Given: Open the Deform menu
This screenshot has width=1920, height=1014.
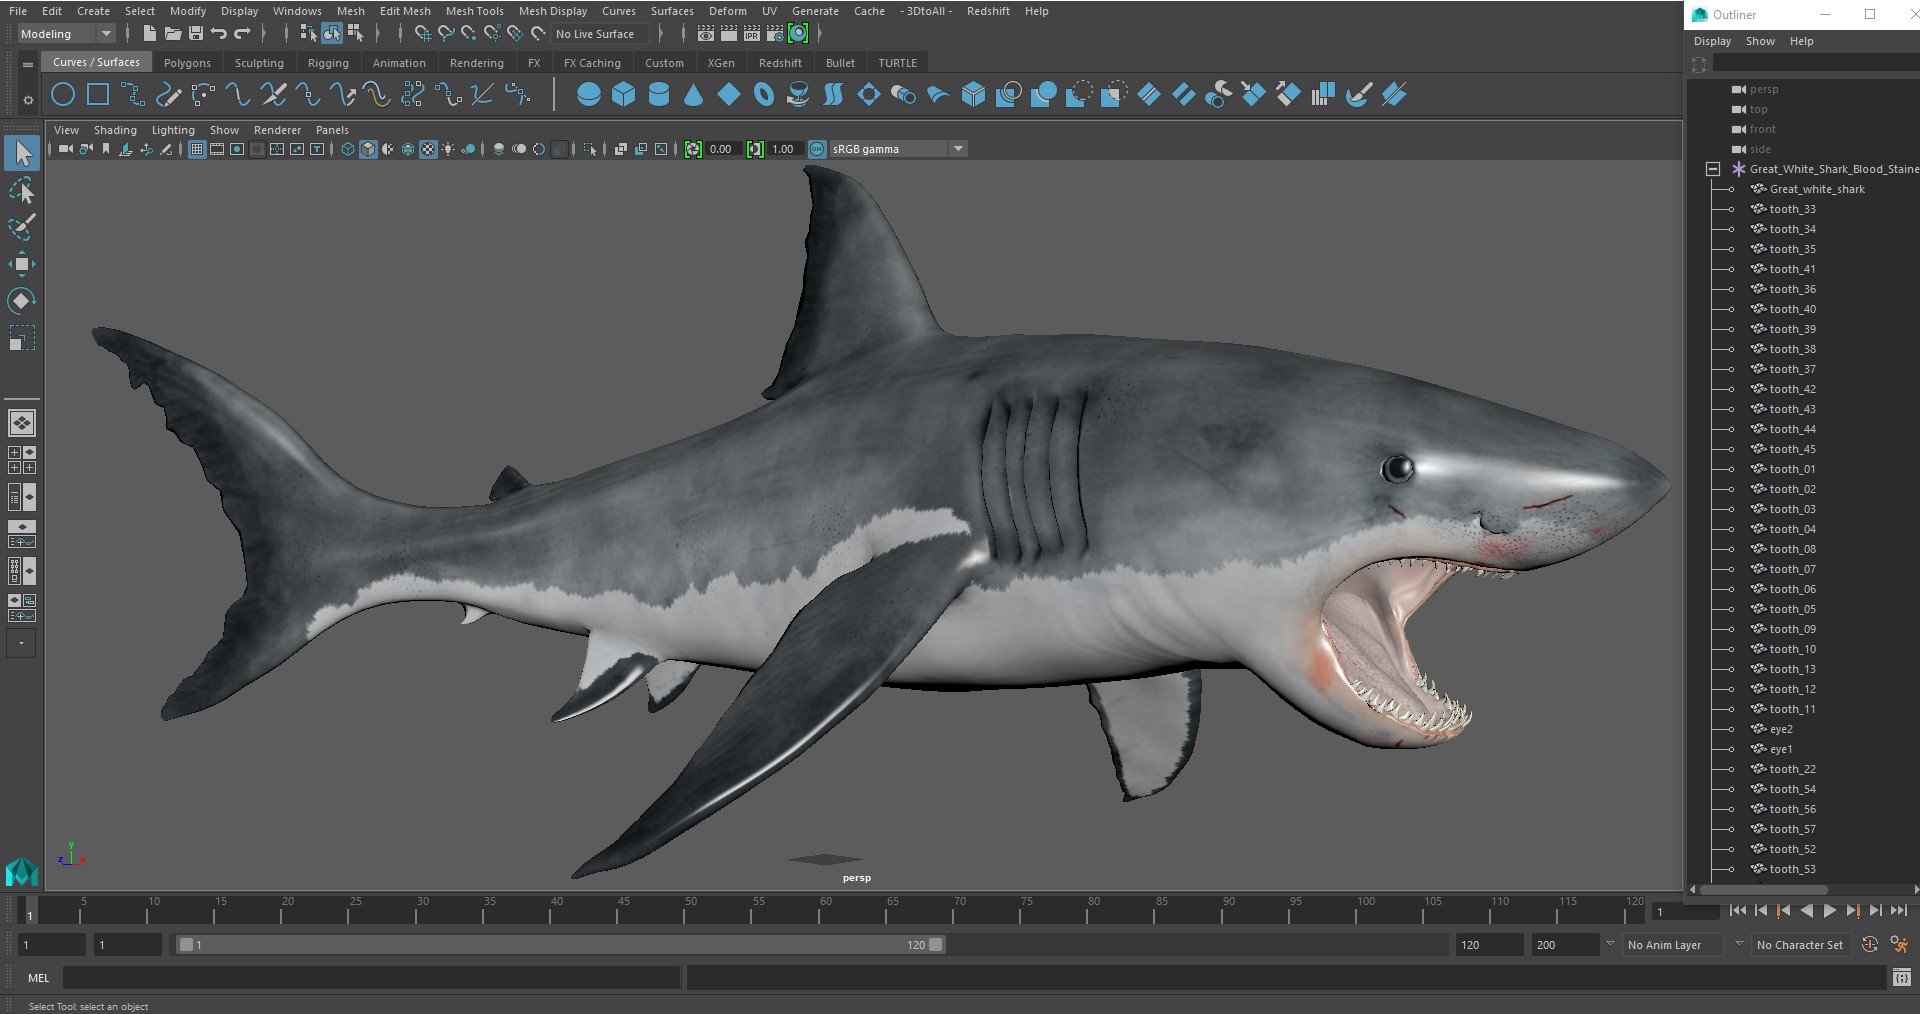Looking at the screenshot, I should (x=727, y=11).
